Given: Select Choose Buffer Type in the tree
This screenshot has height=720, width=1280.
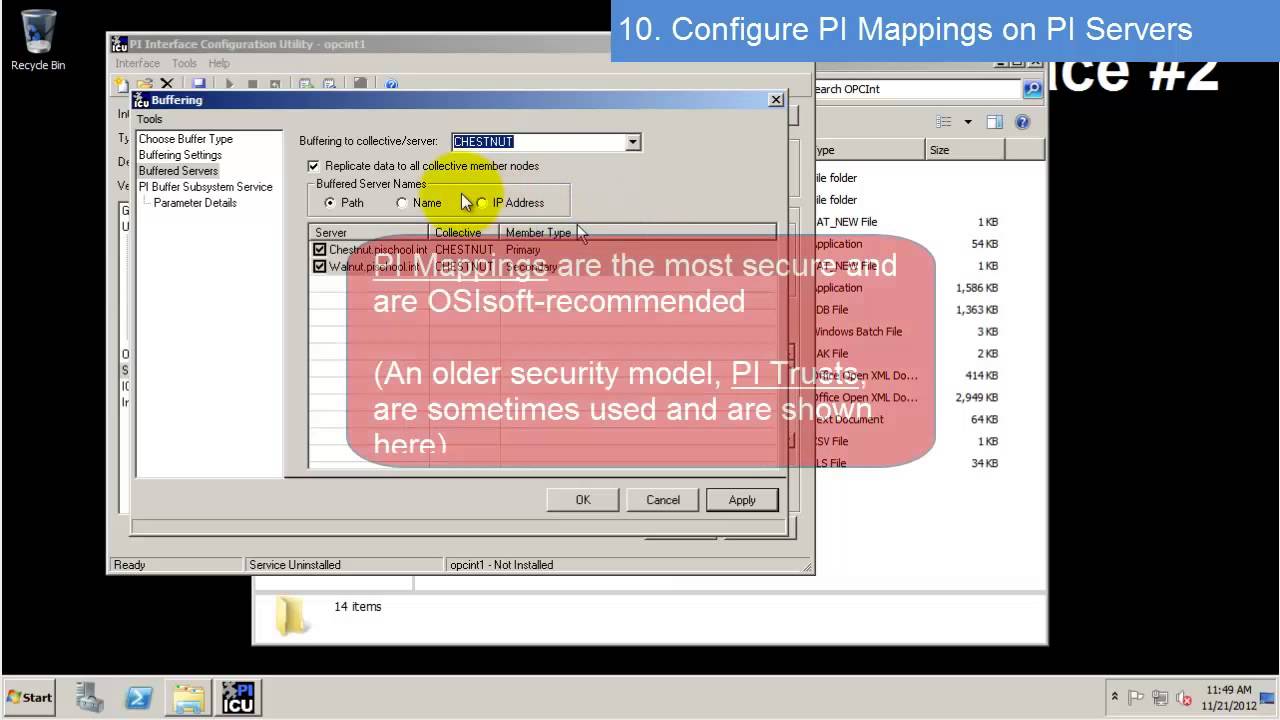Looking at the screenshot, I should pyautogui.click(x=186, y=139).
